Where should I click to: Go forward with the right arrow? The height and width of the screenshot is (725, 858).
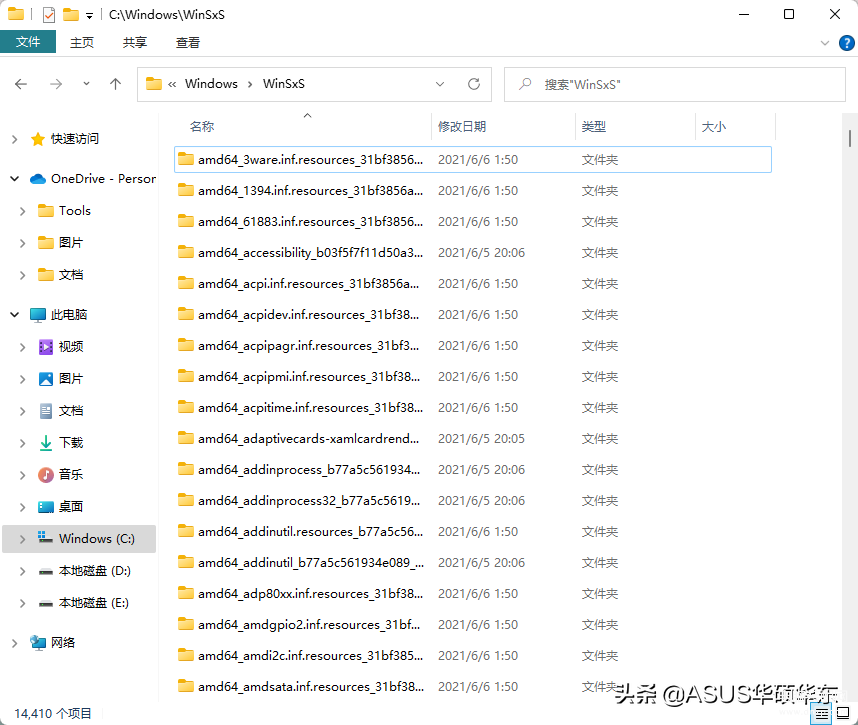pyautogui.click(x=56, y=84)
